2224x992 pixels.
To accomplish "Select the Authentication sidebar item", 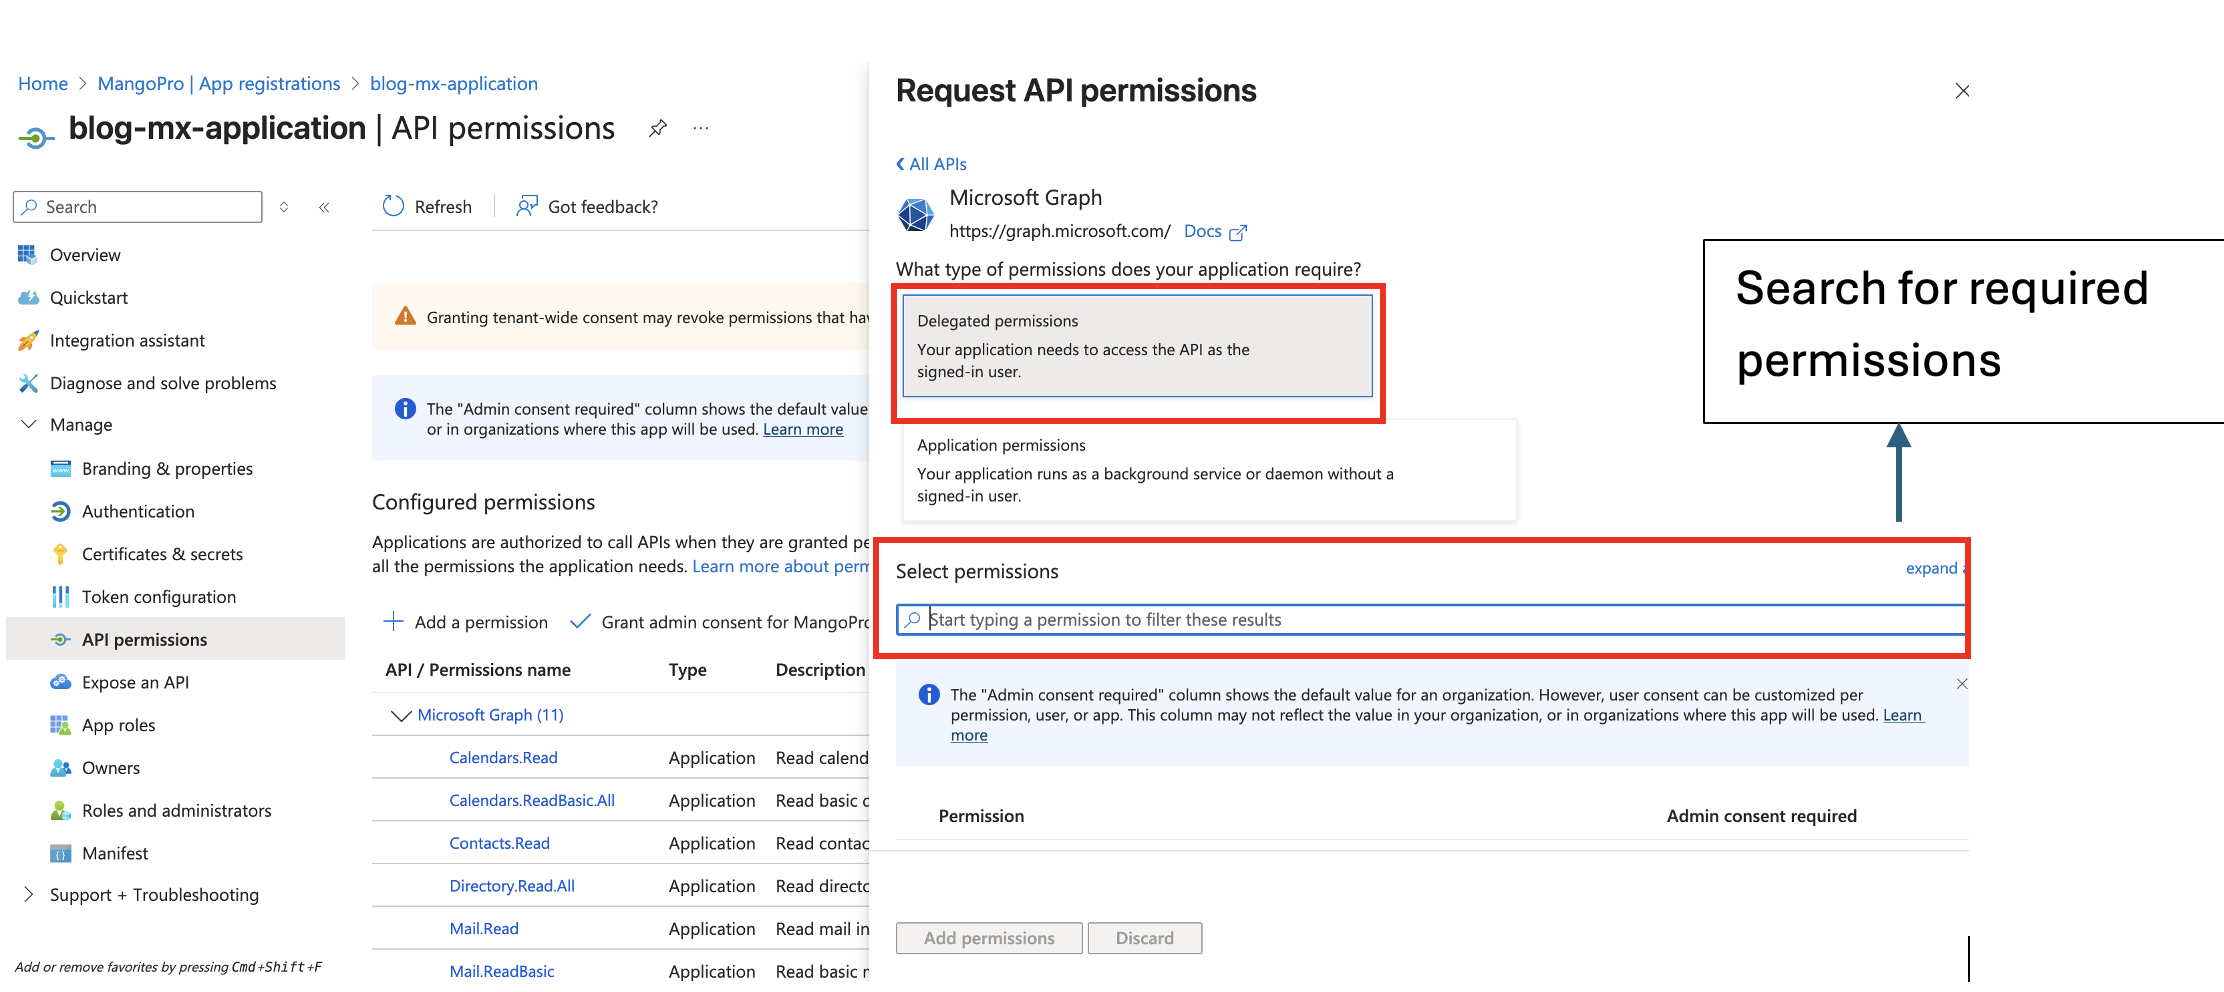I will pos(136,511).
